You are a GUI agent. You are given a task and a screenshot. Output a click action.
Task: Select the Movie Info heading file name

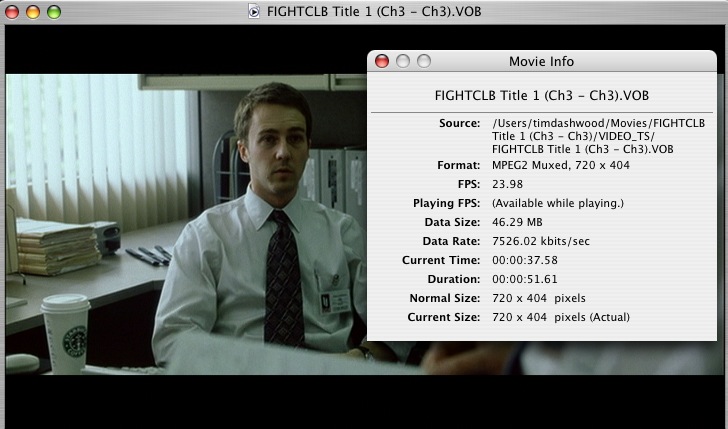(x=541, y=96)
